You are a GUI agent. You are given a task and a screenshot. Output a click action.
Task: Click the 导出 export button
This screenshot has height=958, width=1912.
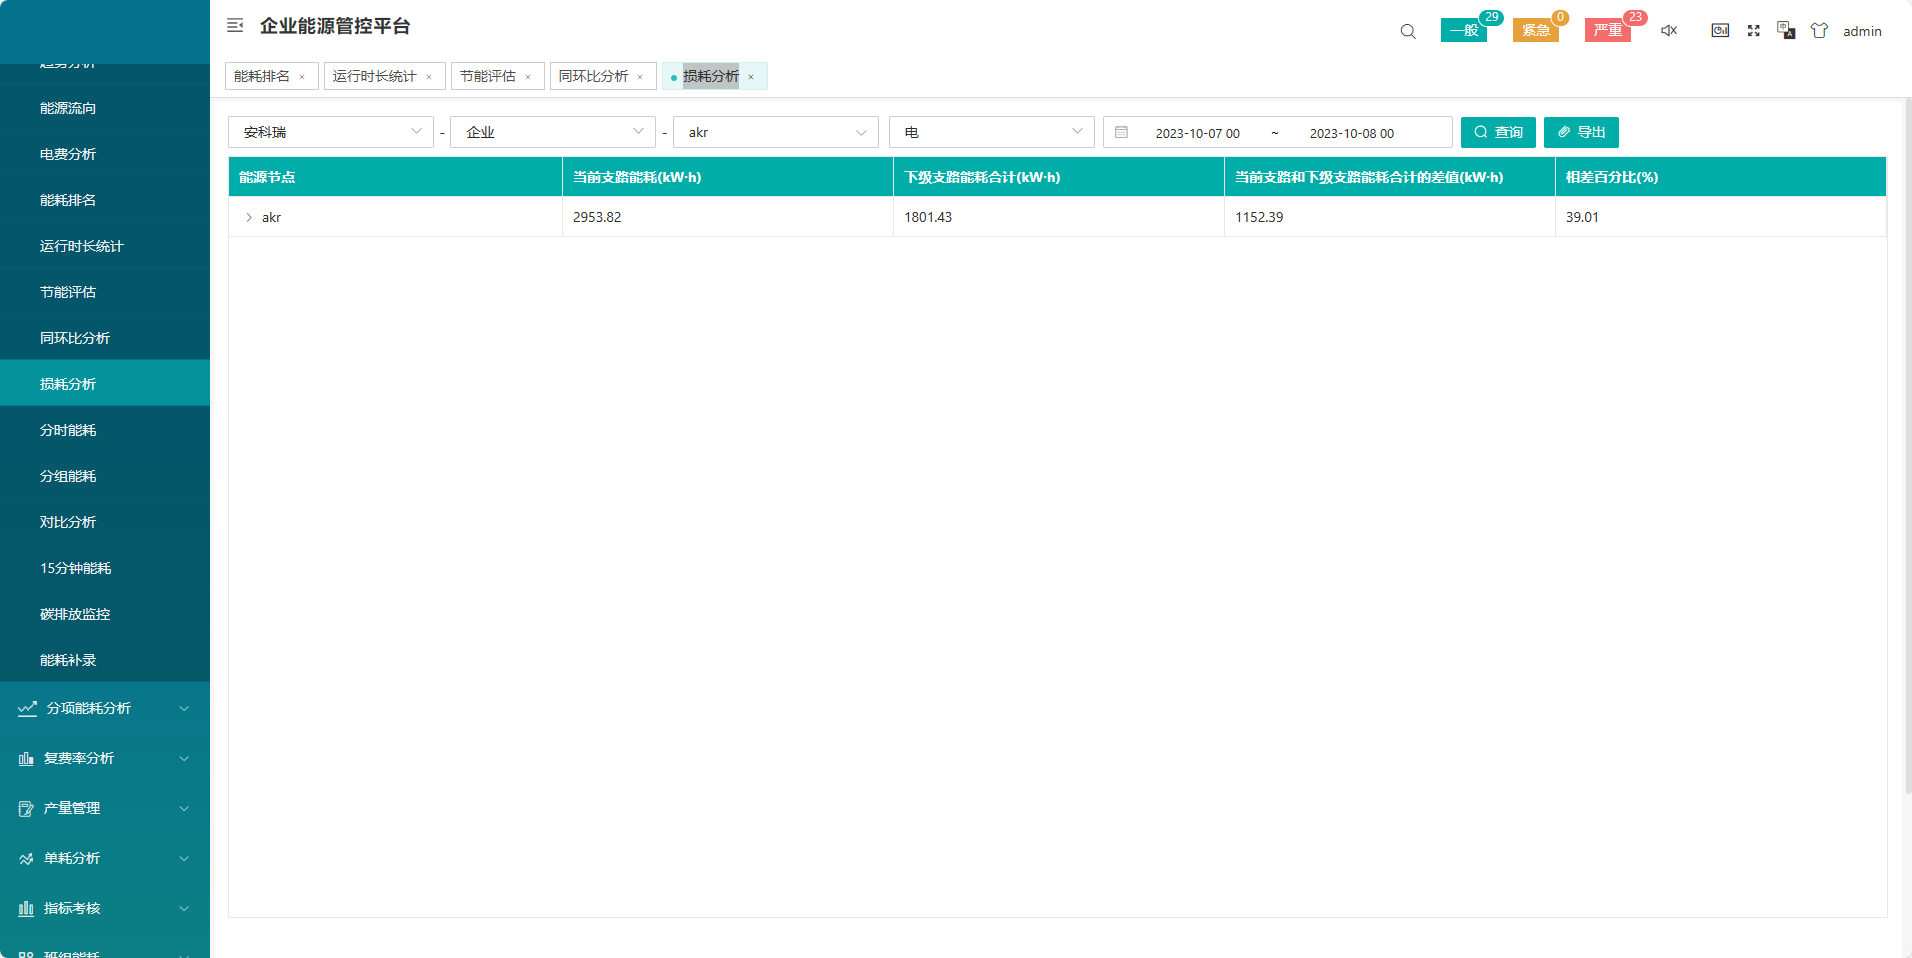[1580, 132]
